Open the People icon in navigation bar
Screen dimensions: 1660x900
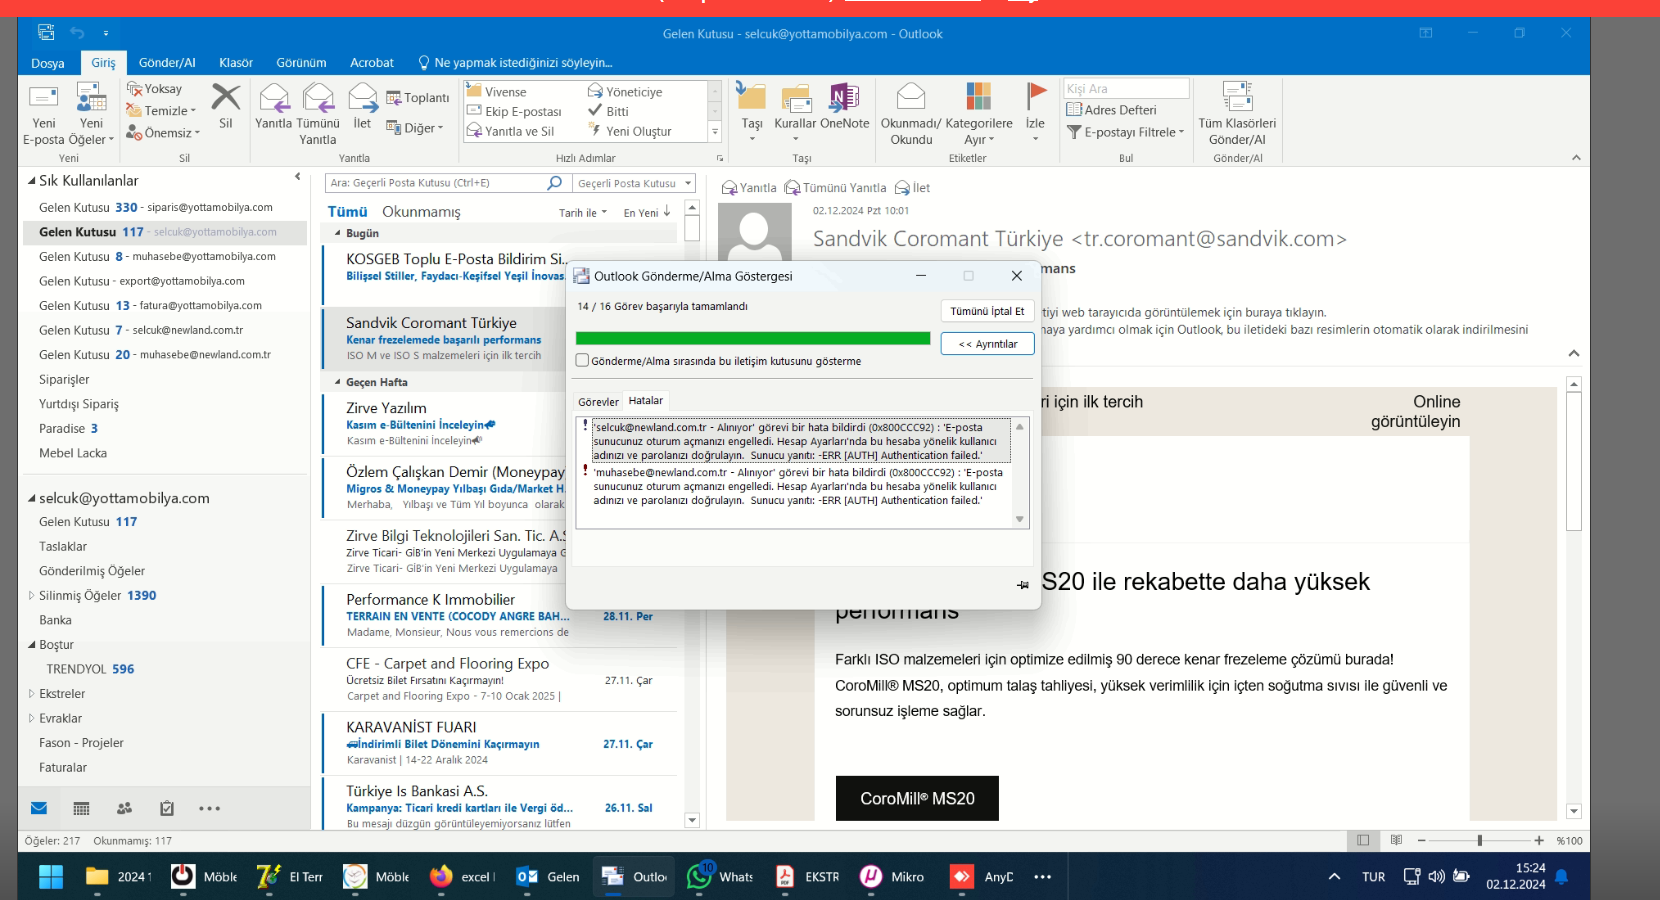pyautogui.click(x=124, y=808)
